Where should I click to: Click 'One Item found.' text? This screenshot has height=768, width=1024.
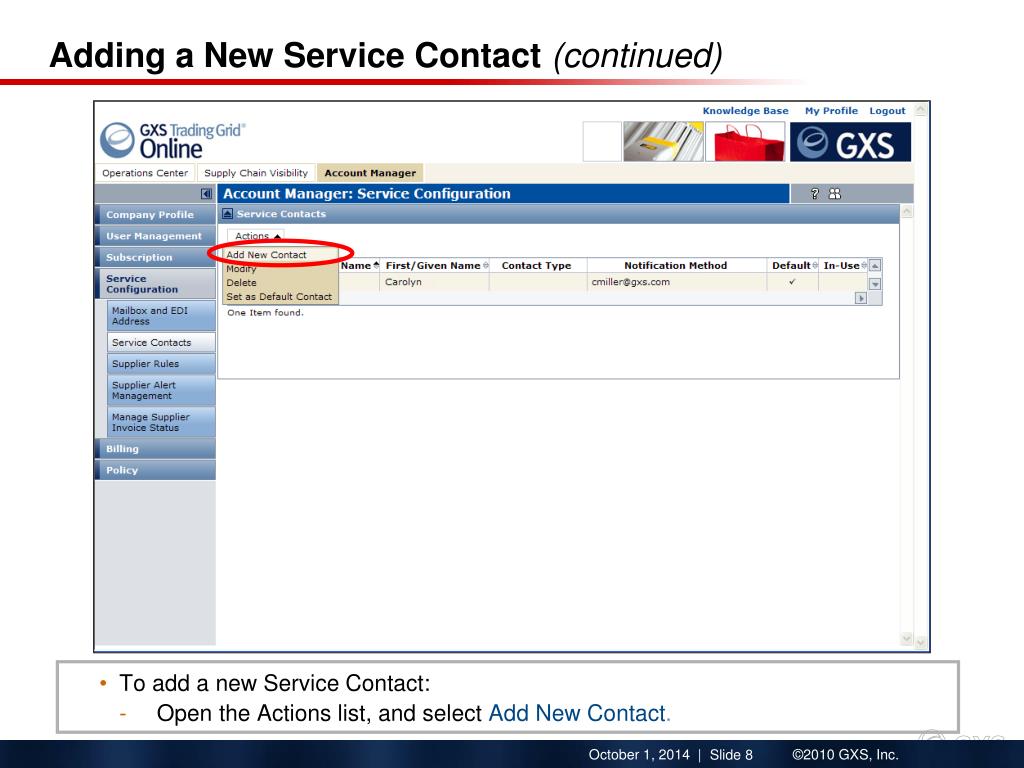[265, 313]
